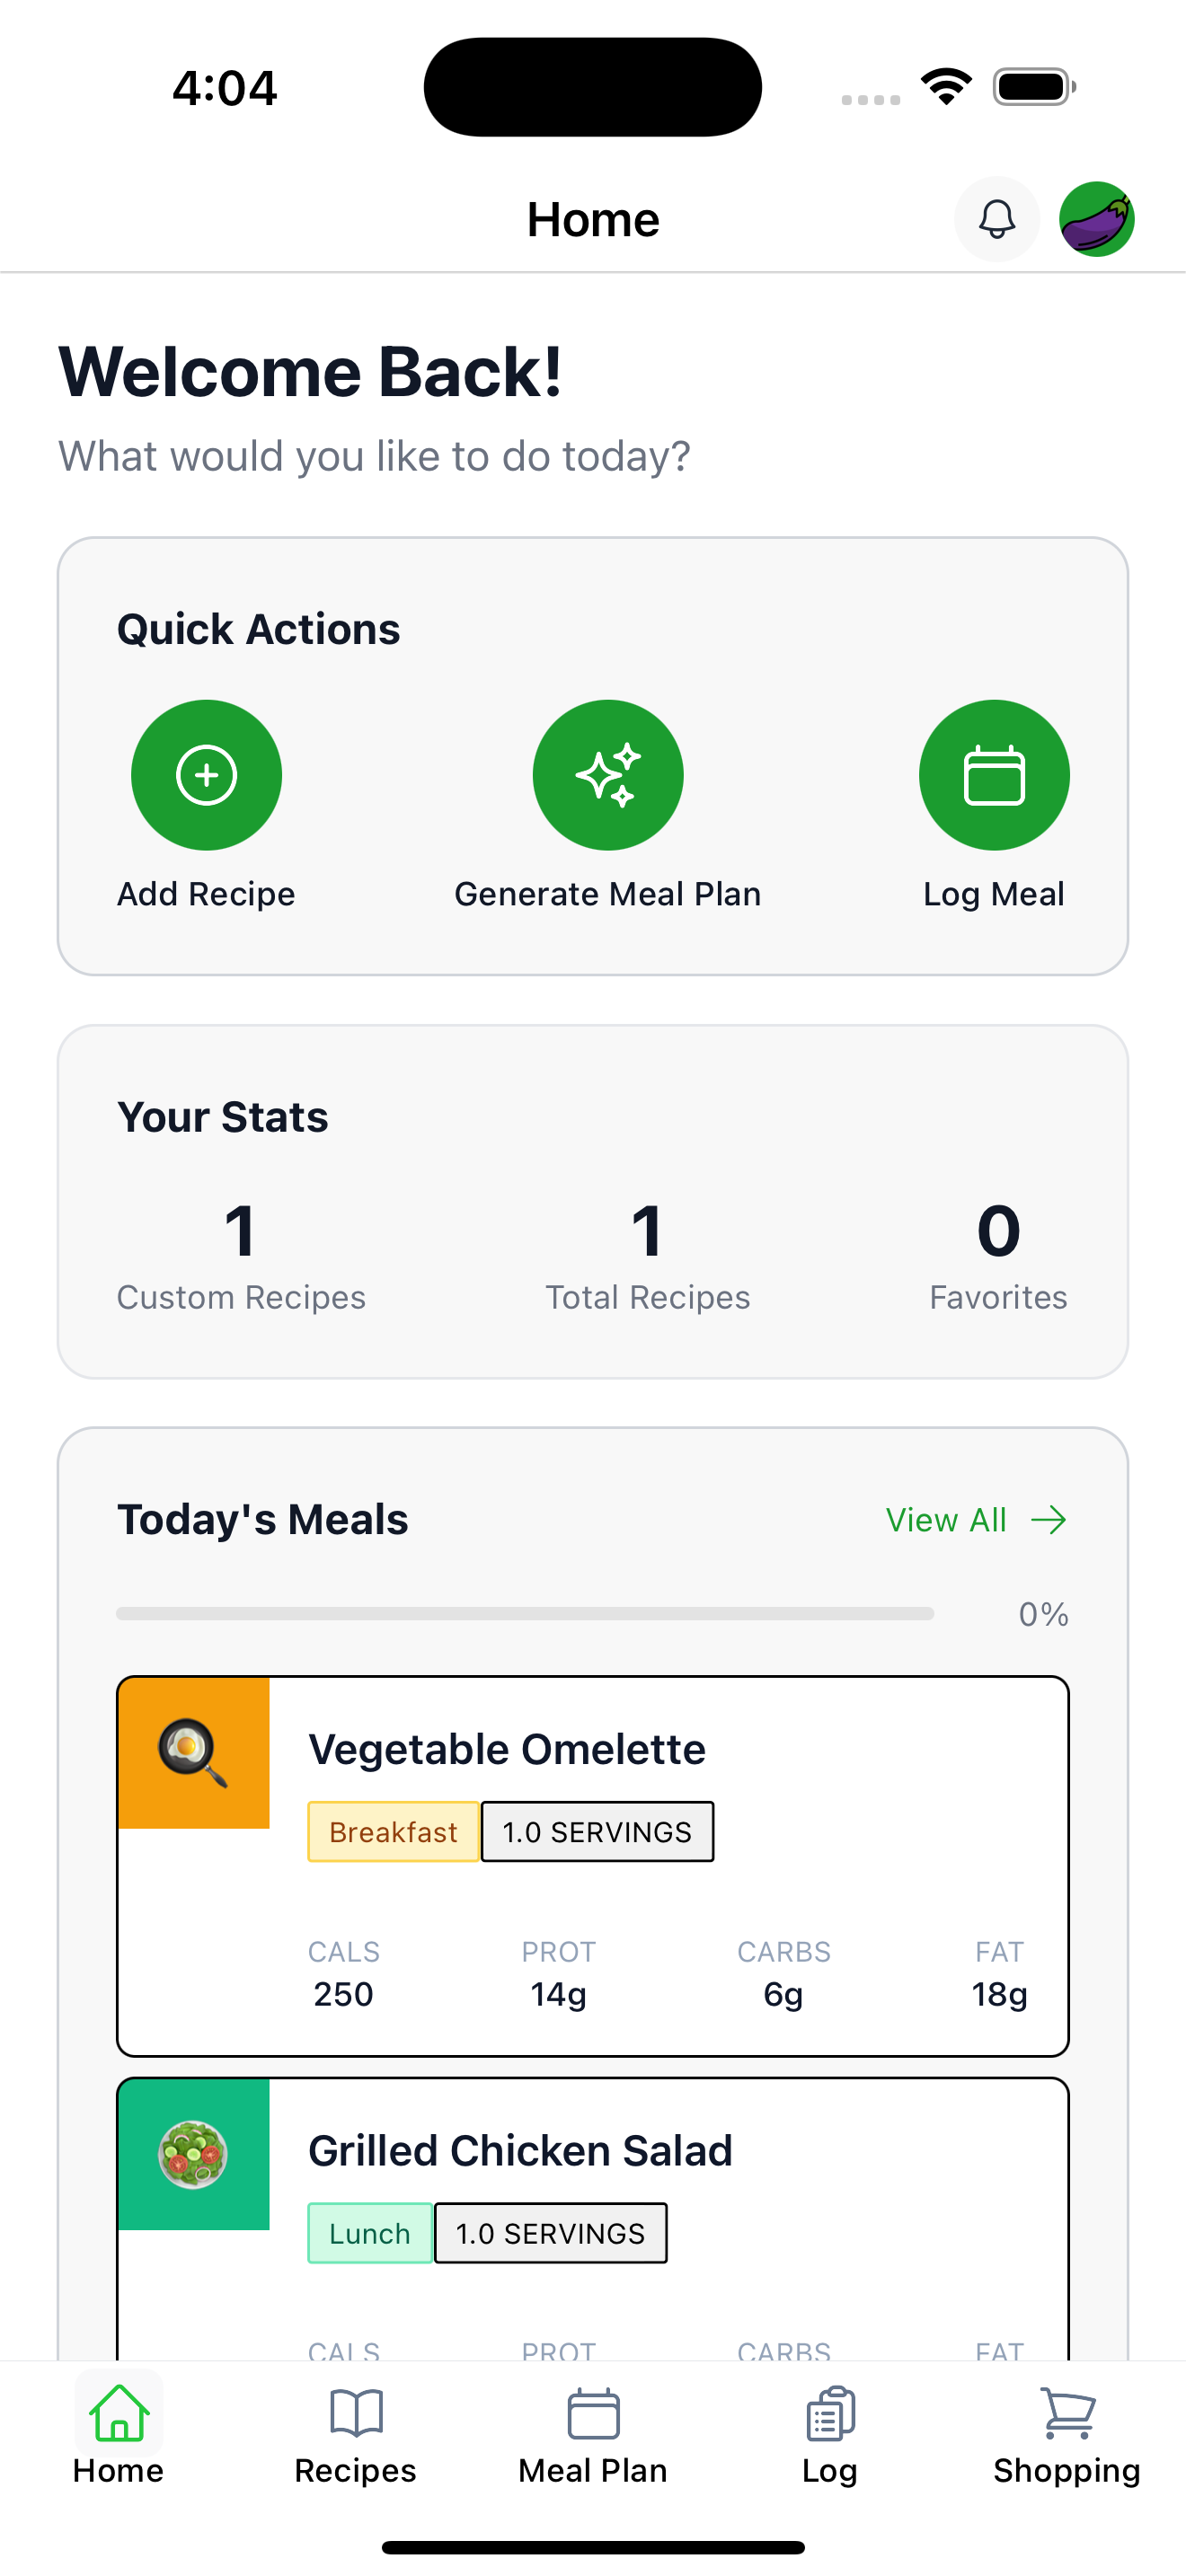1186x2576 pixels.
Task: Select the Grilled Chicken Salad bowl thumbnail
Action: click(x=194, y=2154)
